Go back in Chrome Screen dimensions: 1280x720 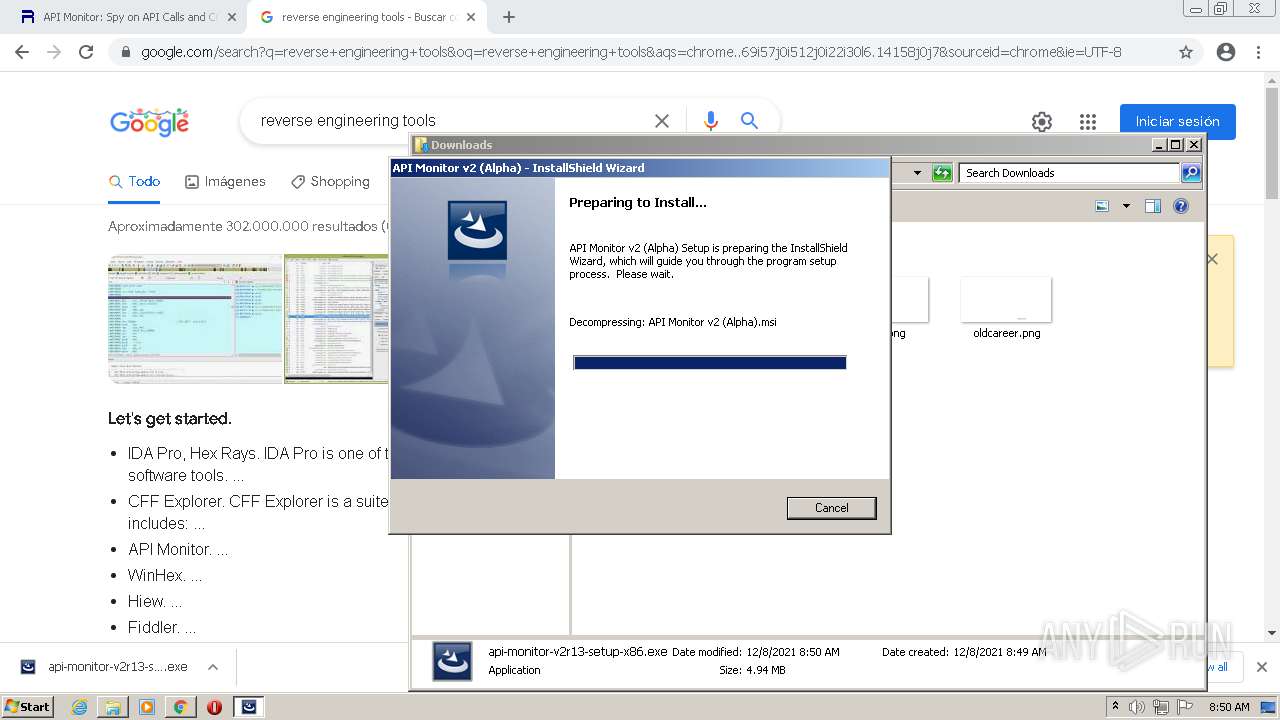click(22, 52)
